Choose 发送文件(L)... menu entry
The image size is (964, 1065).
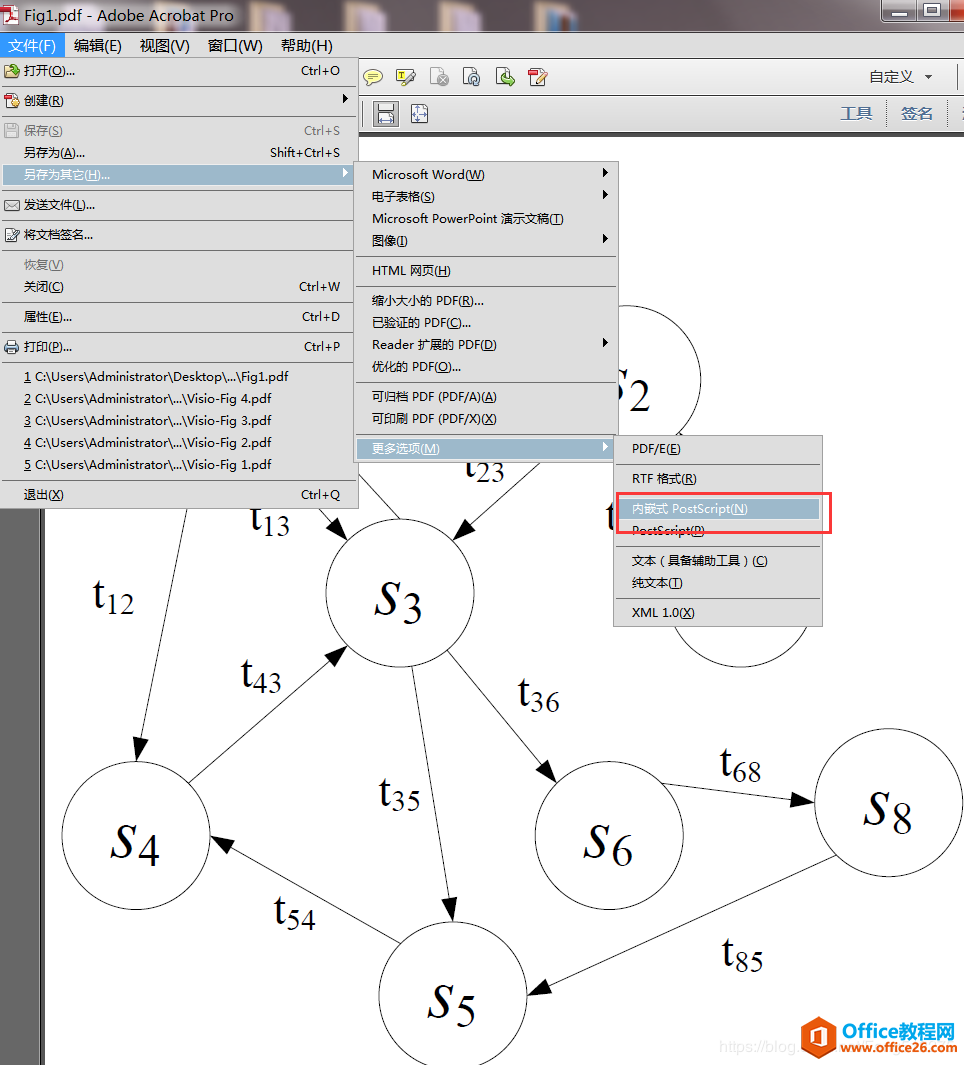pyautogui.click(x=178, y=205)
